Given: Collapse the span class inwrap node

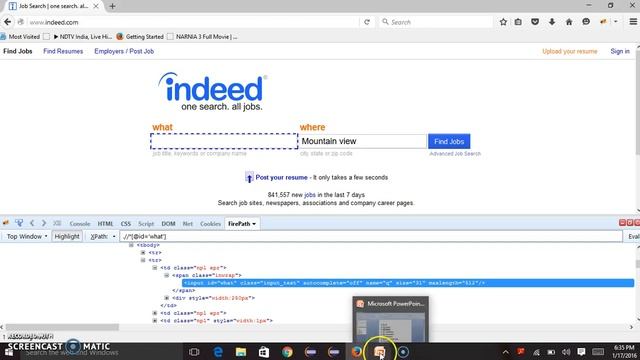Looking at the screenshot, I should pyautogui.click(x=167, y=276).
